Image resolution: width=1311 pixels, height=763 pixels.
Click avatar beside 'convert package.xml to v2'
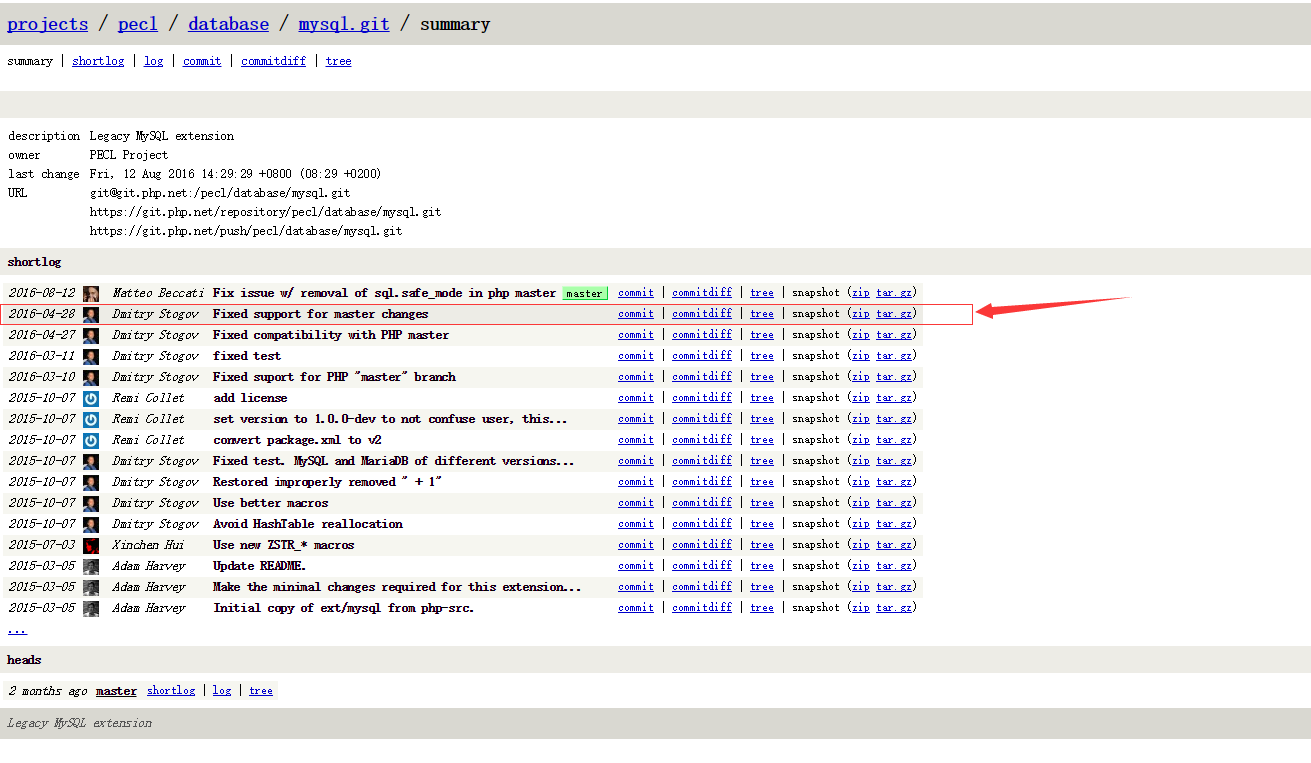tap(91, 440)
